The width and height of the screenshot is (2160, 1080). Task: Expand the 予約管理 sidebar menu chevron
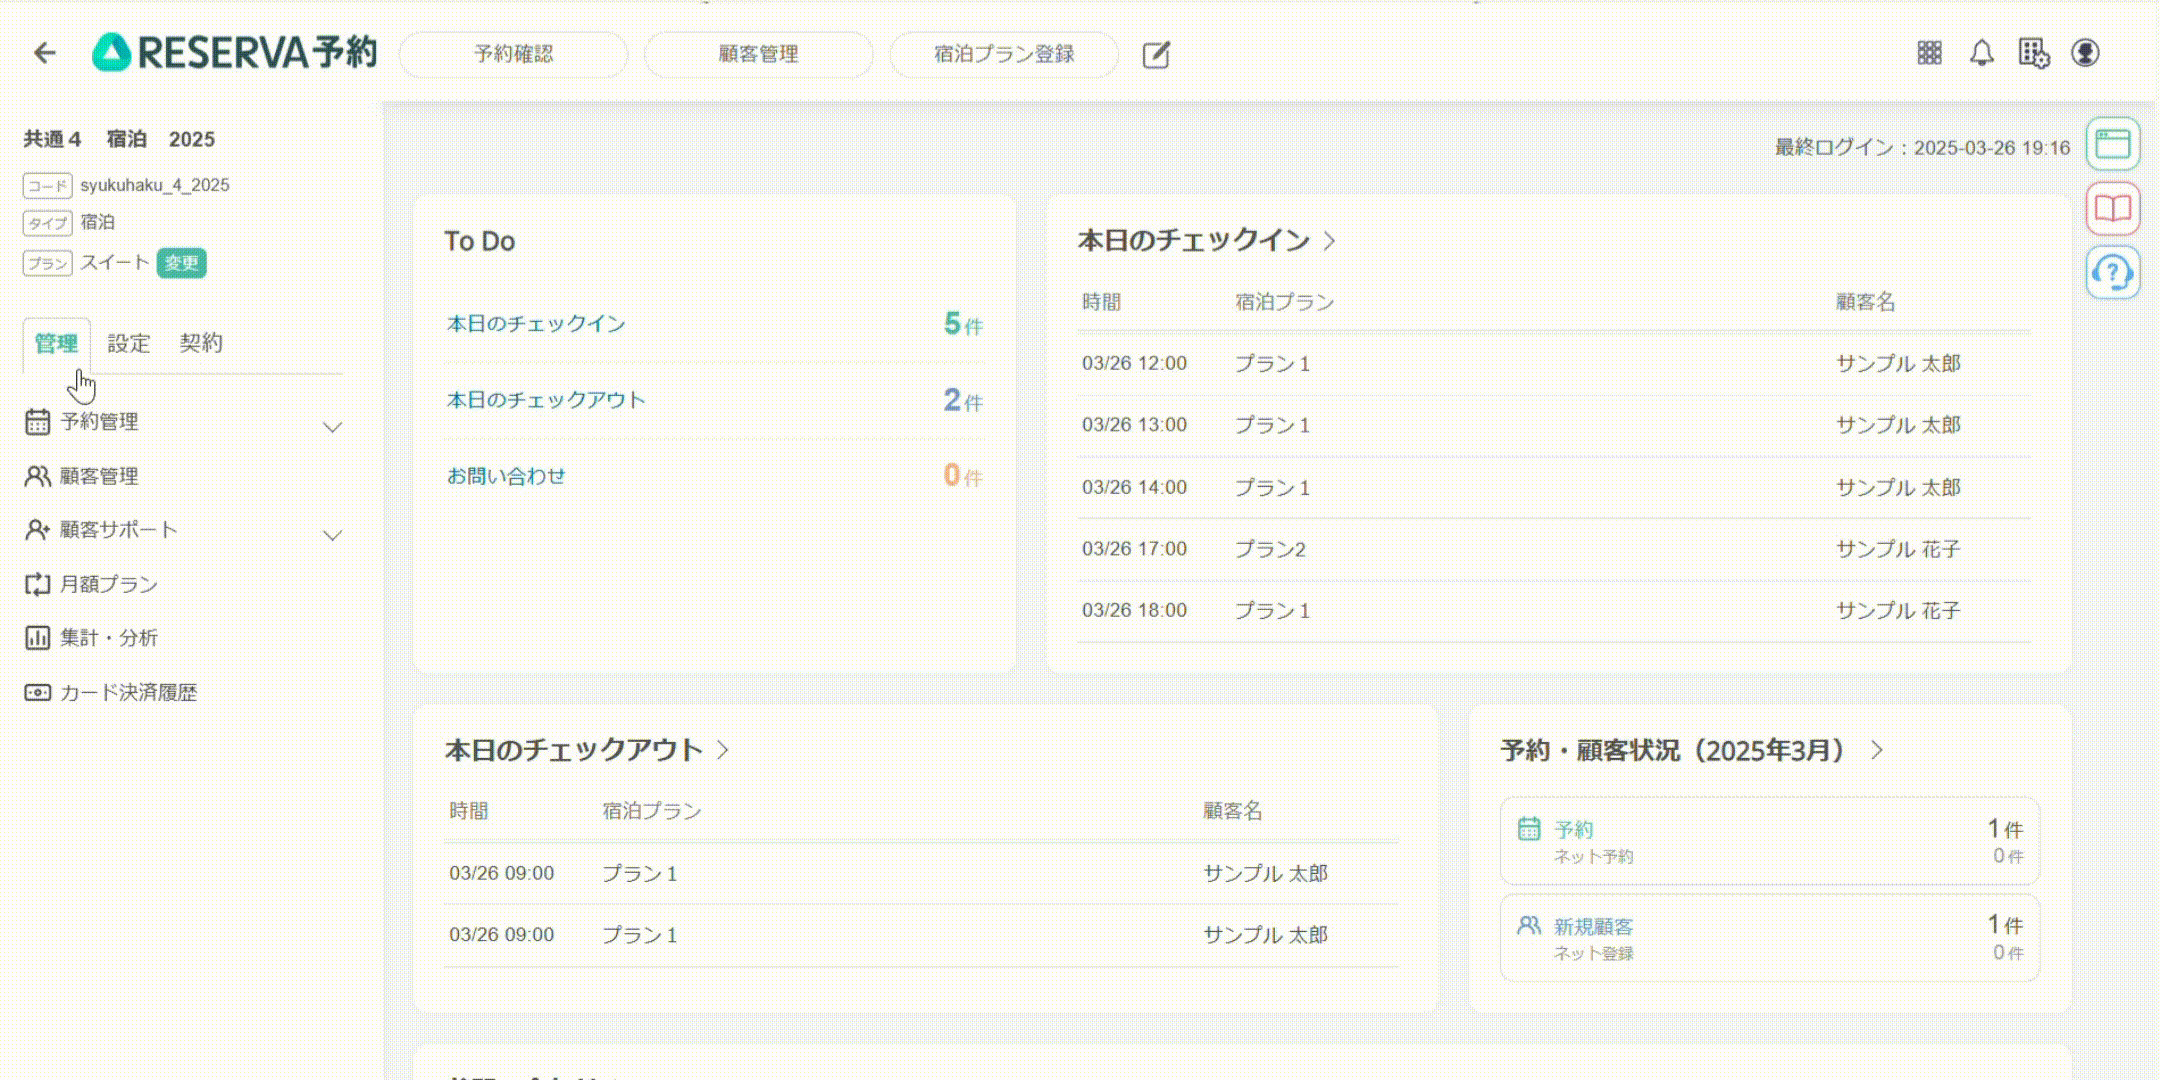333,427
